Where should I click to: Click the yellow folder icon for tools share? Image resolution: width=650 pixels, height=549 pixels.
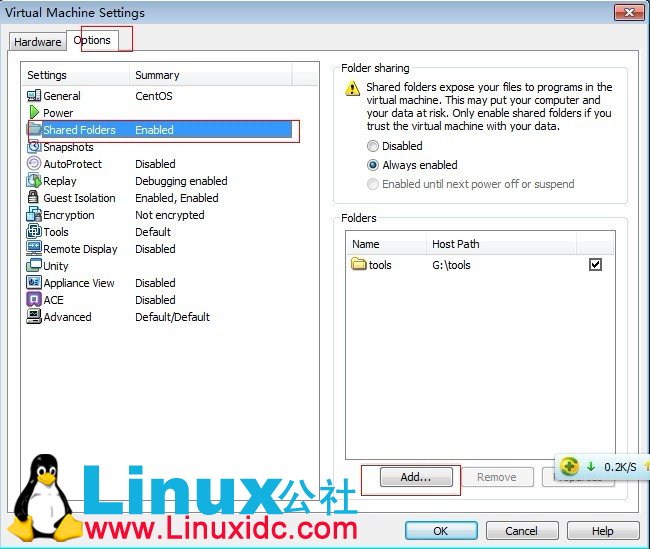point(359,264)
